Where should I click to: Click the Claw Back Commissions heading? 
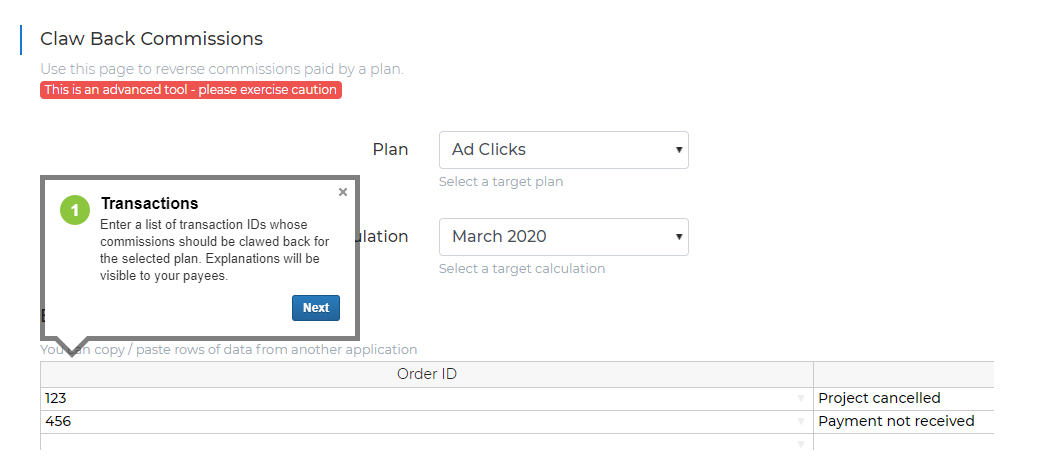151,39
